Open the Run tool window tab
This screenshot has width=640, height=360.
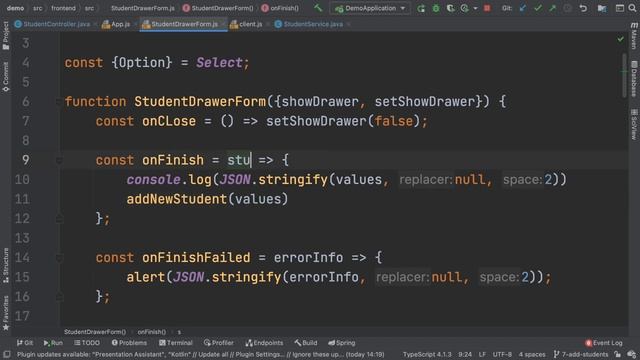53,343
